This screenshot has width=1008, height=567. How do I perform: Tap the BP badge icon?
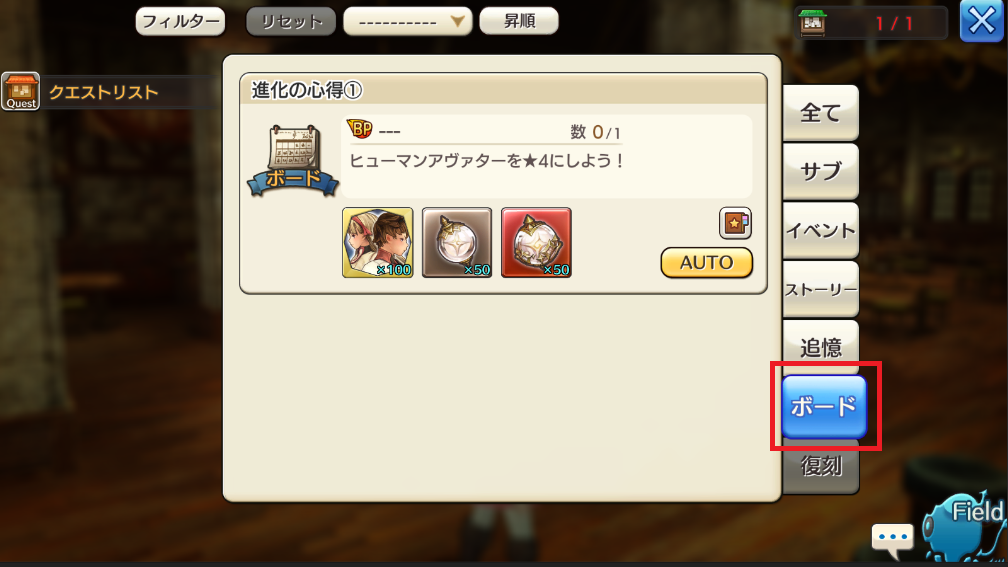[x=360, y=130]
